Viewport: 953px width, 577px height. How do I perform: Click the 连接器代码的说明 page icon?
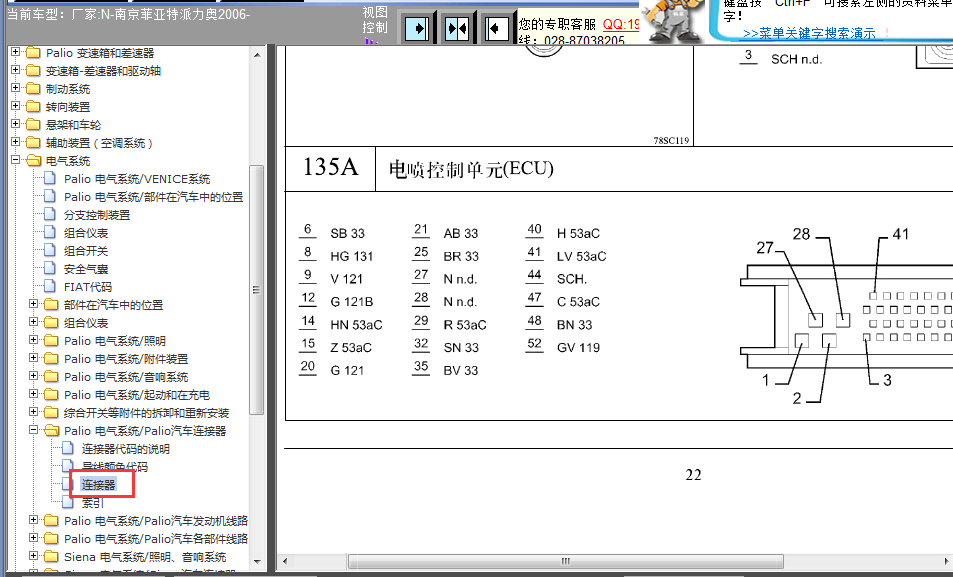69,448
